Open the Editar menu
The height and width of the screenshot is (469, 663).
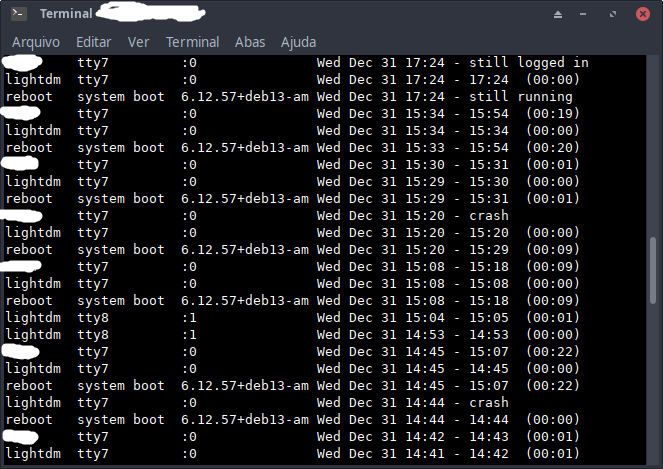pyautogui.click(x=93, y=42)
